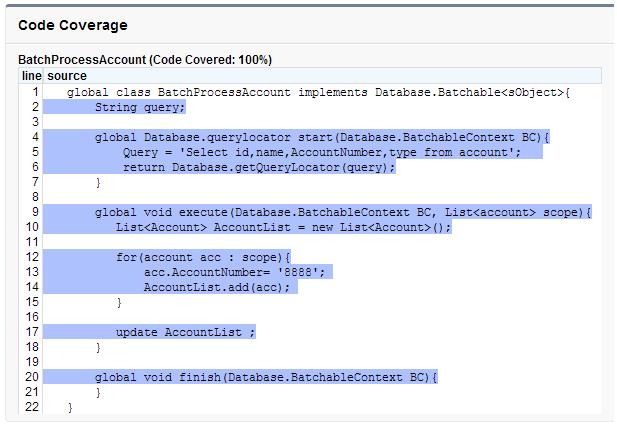Click the start method signature line
The height and width of the screenshot is (425, 617).
322,137
